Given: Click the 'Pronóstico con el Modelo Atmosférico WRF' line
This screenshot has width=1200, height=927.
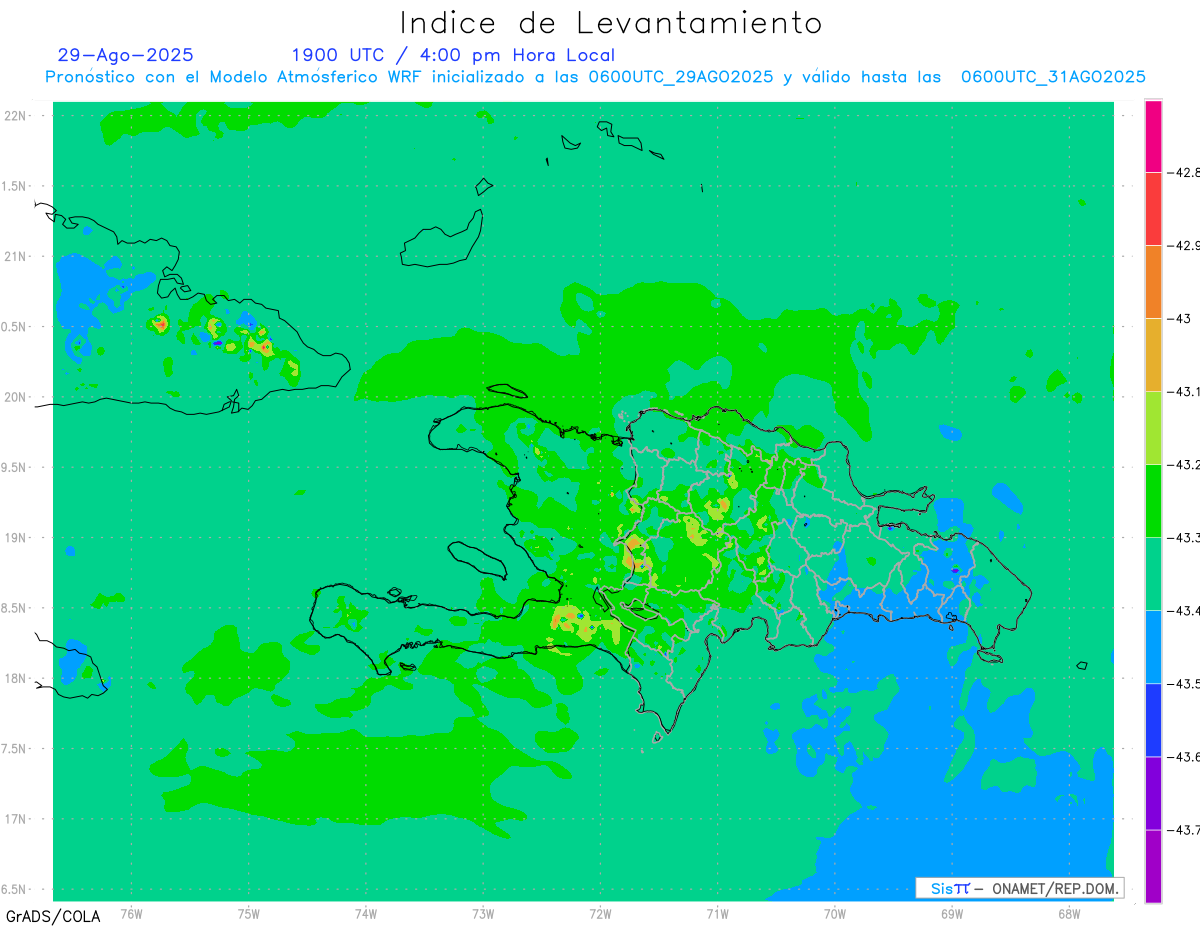Looking at the screenshot, I should pos(595,77).
